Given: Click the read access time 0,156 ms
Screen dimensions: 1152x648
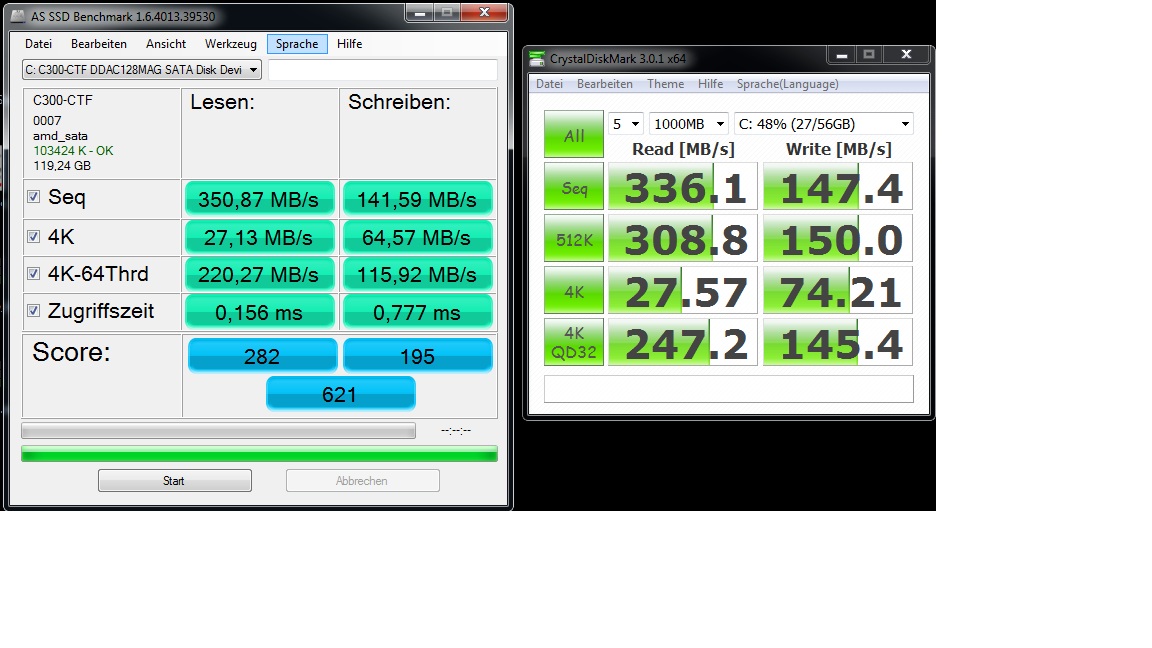Looking at the screenshot, I should point(259,312).
